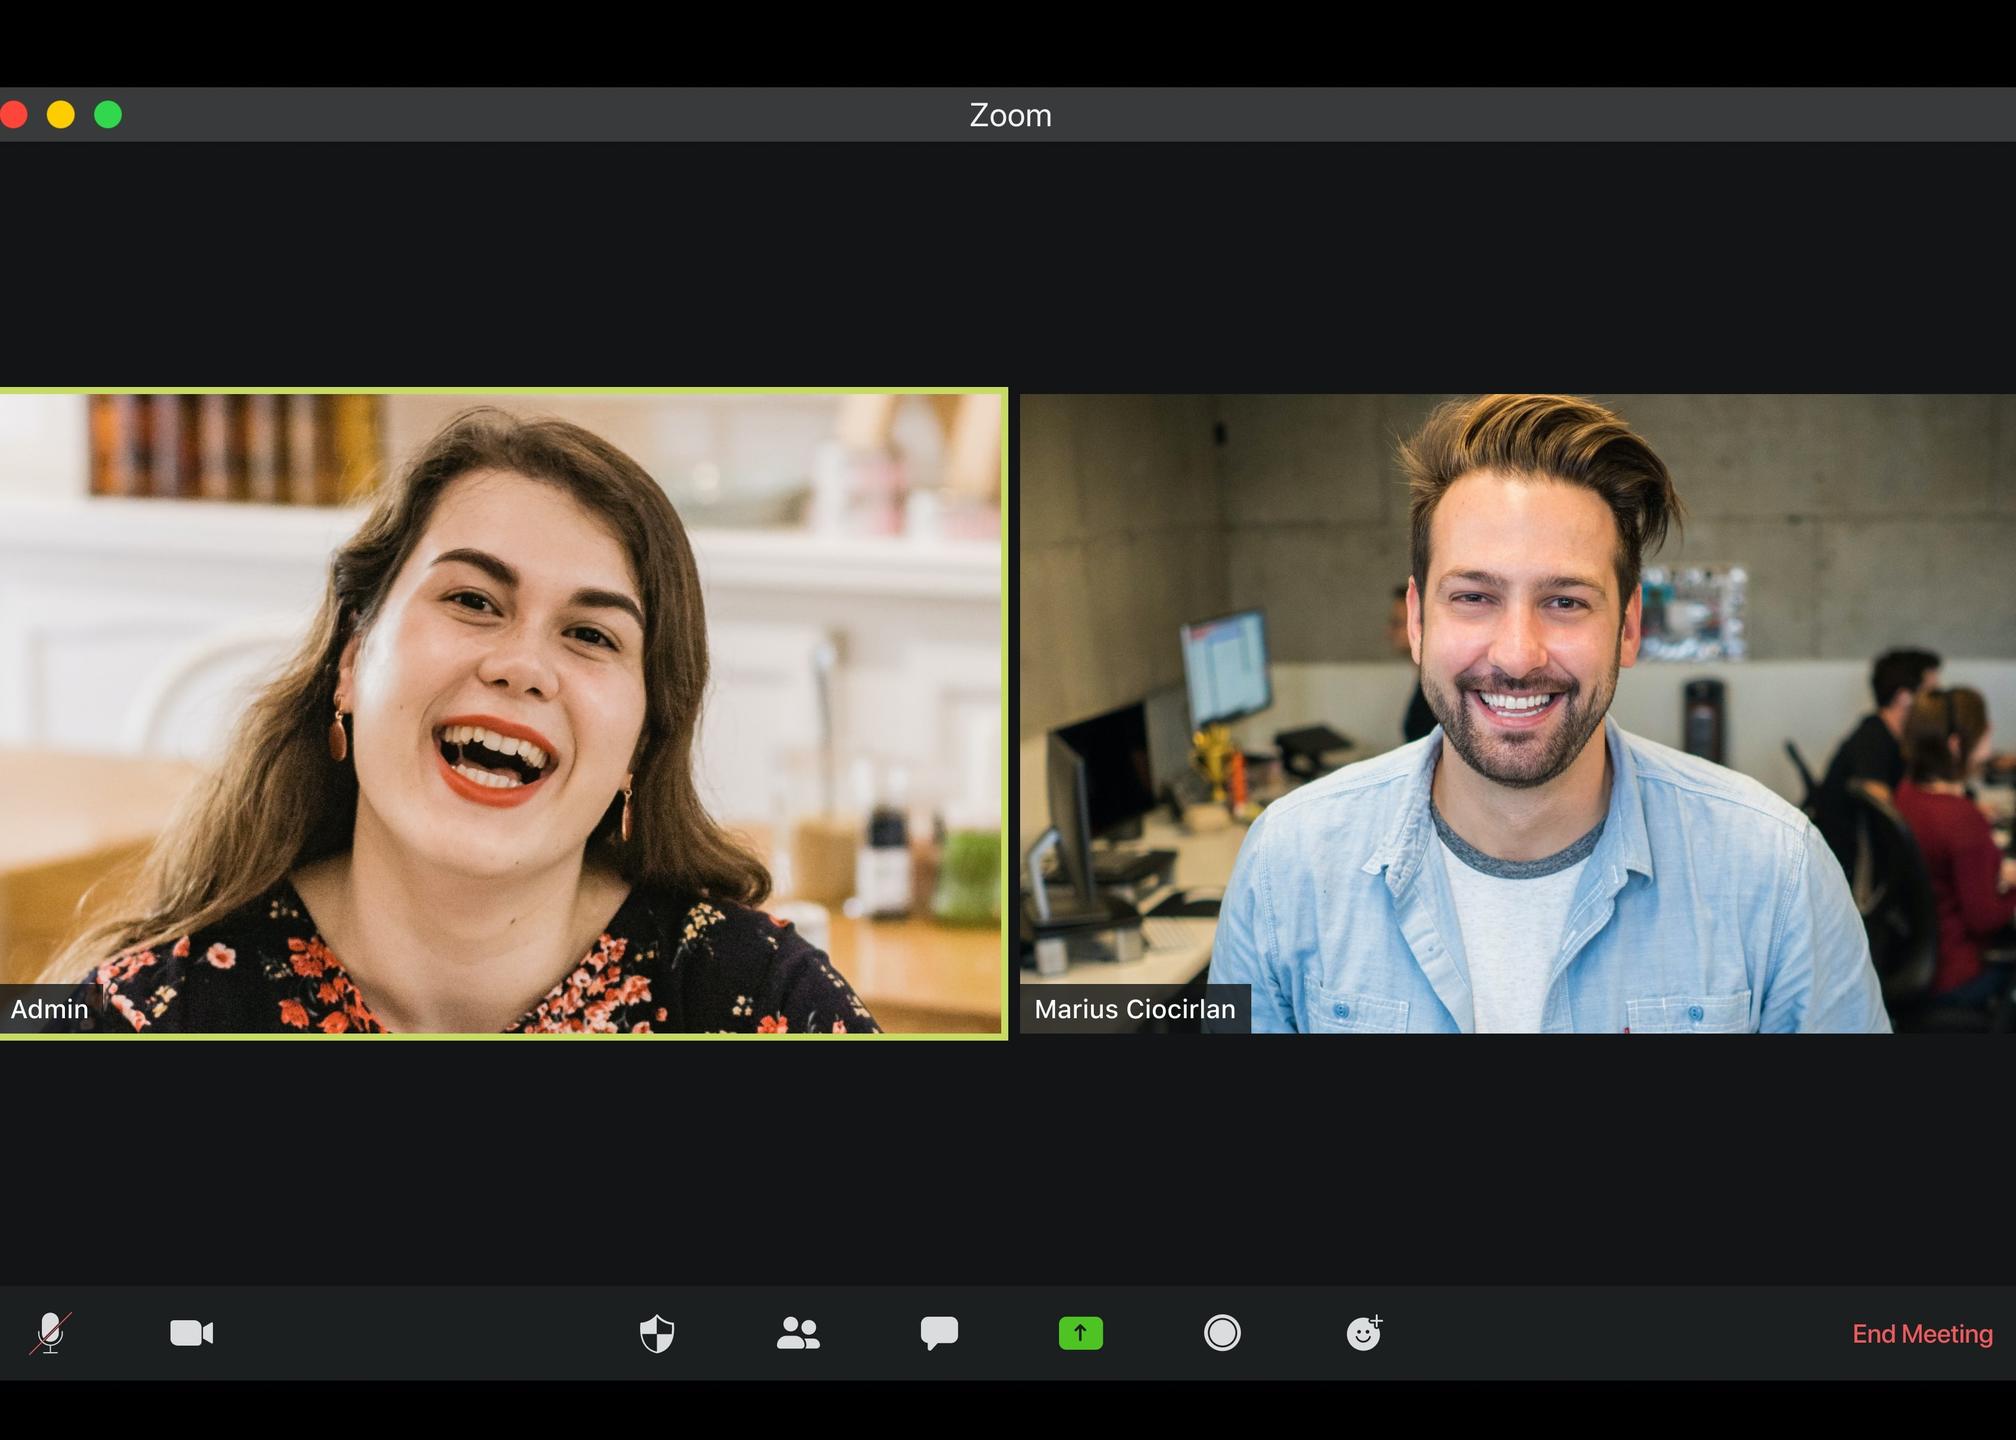The height and width of the screenshot is (1440, 2016).
Task: Click End Meeting
Action: pyautogui.click(x=1921, y=1334)
